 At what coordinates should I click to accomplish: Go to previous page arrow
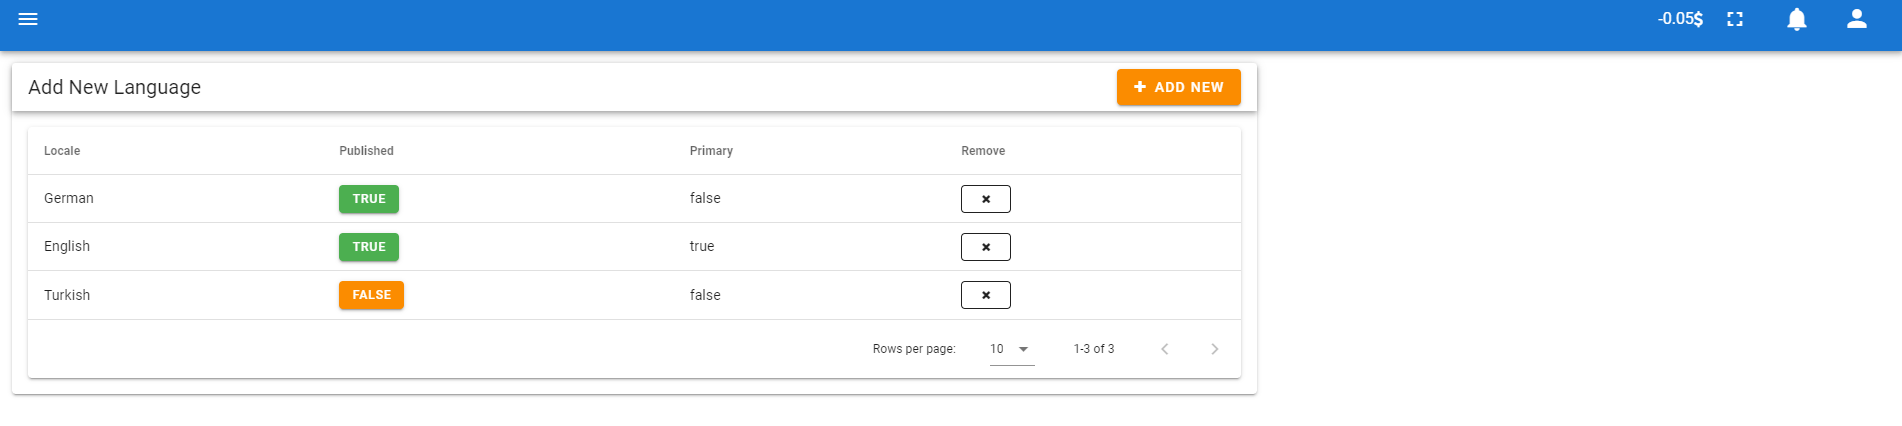tap(1165, 349)
